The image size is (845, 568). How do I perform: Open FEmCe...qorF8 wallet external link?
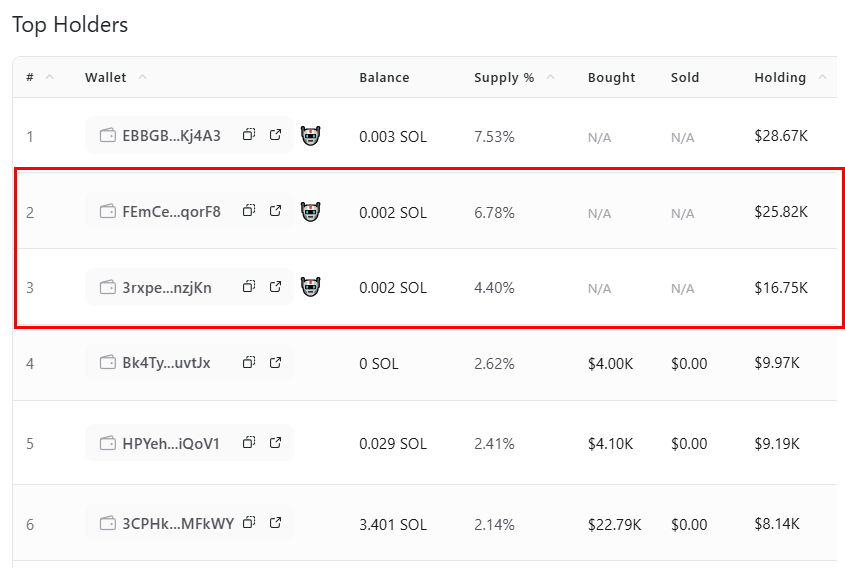tap(275, 211)
